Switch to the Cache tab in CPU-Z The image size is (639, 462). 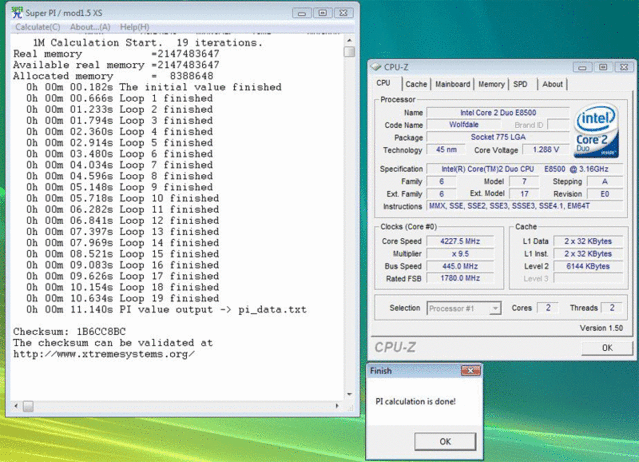pyautogui.click(x=416, y=84)
